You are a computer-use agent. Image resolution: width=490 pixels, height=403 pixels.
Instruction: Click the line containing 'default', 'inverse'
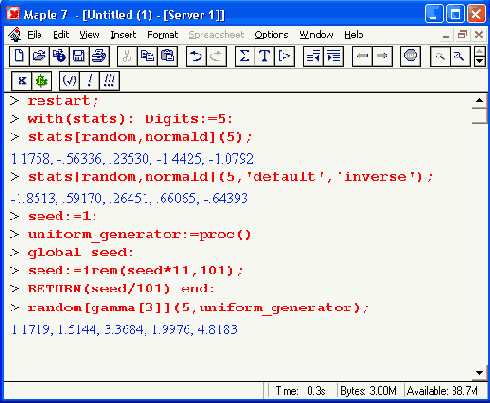point(230,177)
